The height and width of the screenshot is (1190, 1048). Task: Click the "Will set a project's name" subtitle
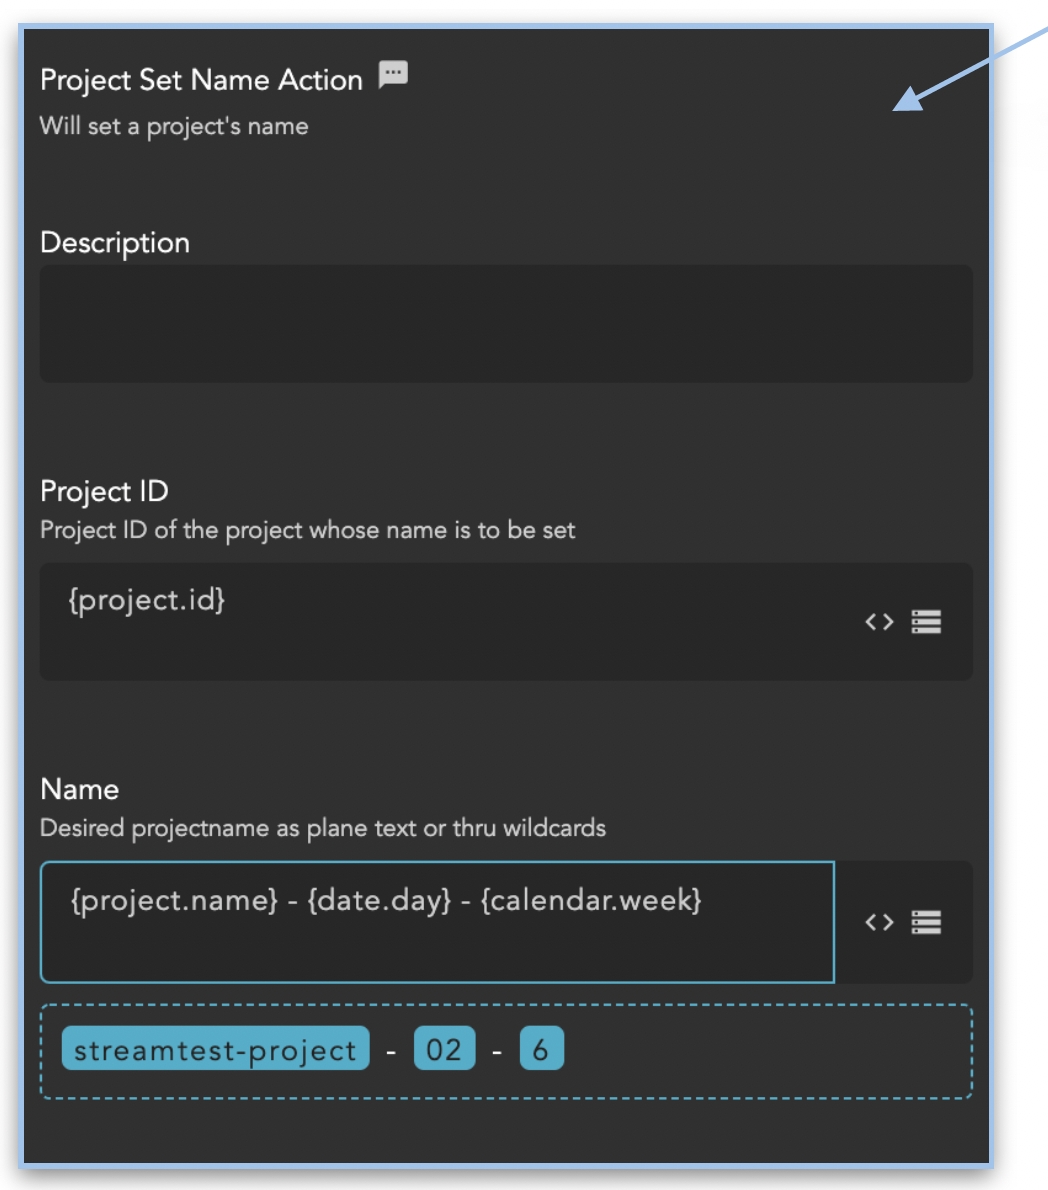tap(174, 127)
